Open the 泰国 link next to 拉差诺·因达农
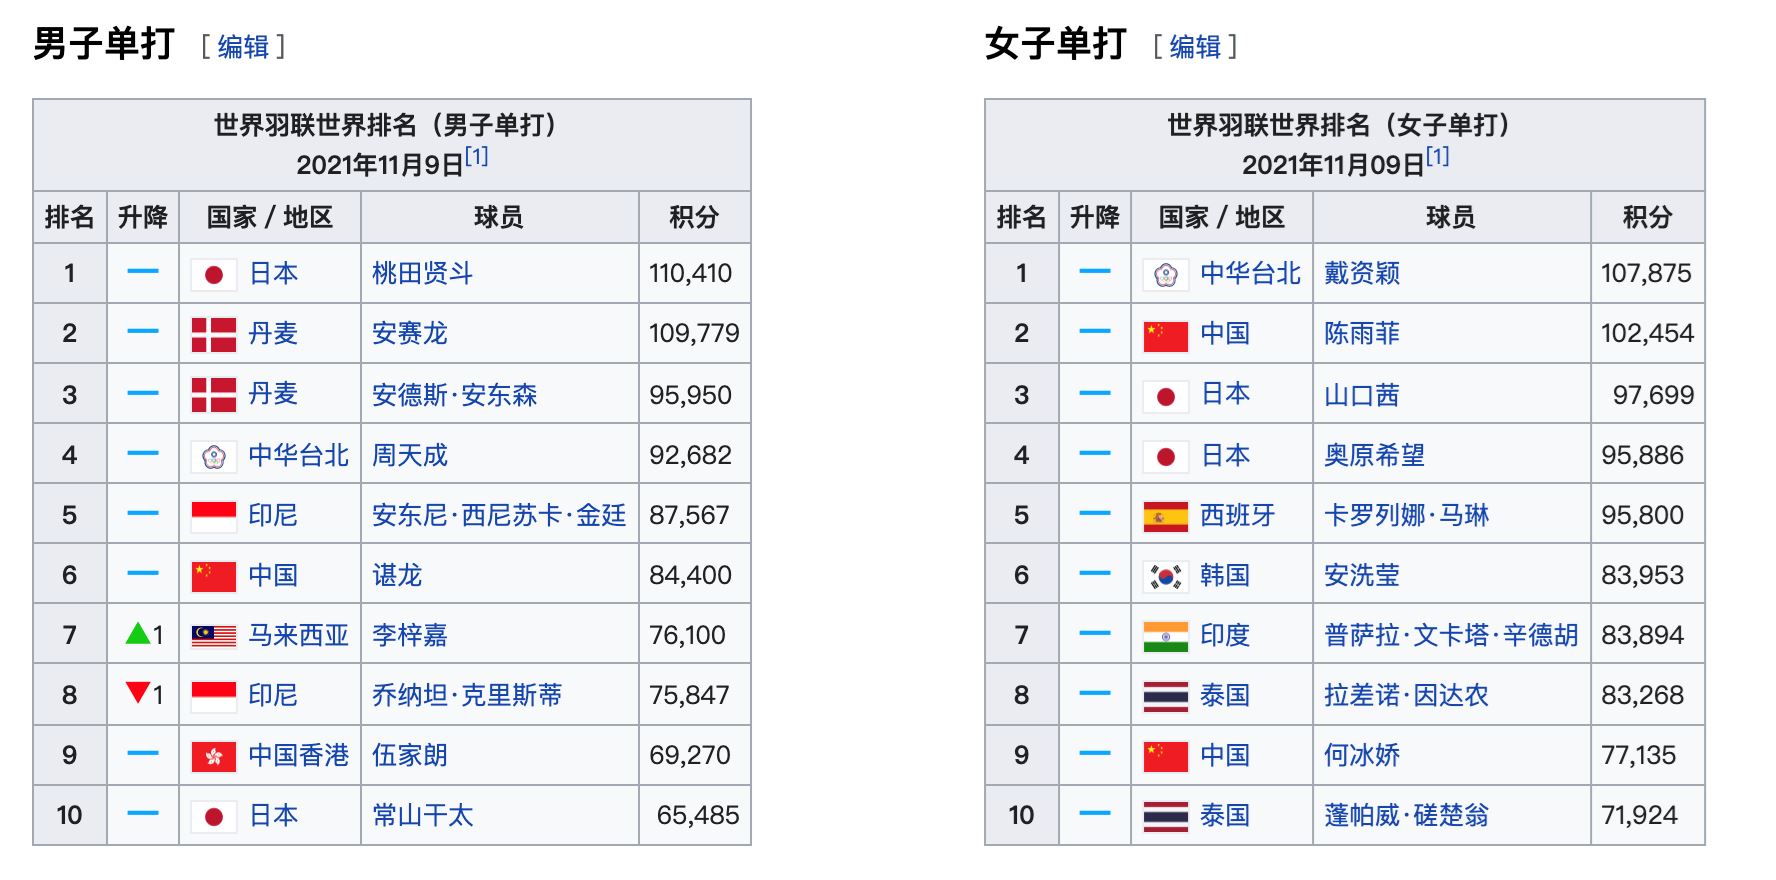 point(1225,695)
